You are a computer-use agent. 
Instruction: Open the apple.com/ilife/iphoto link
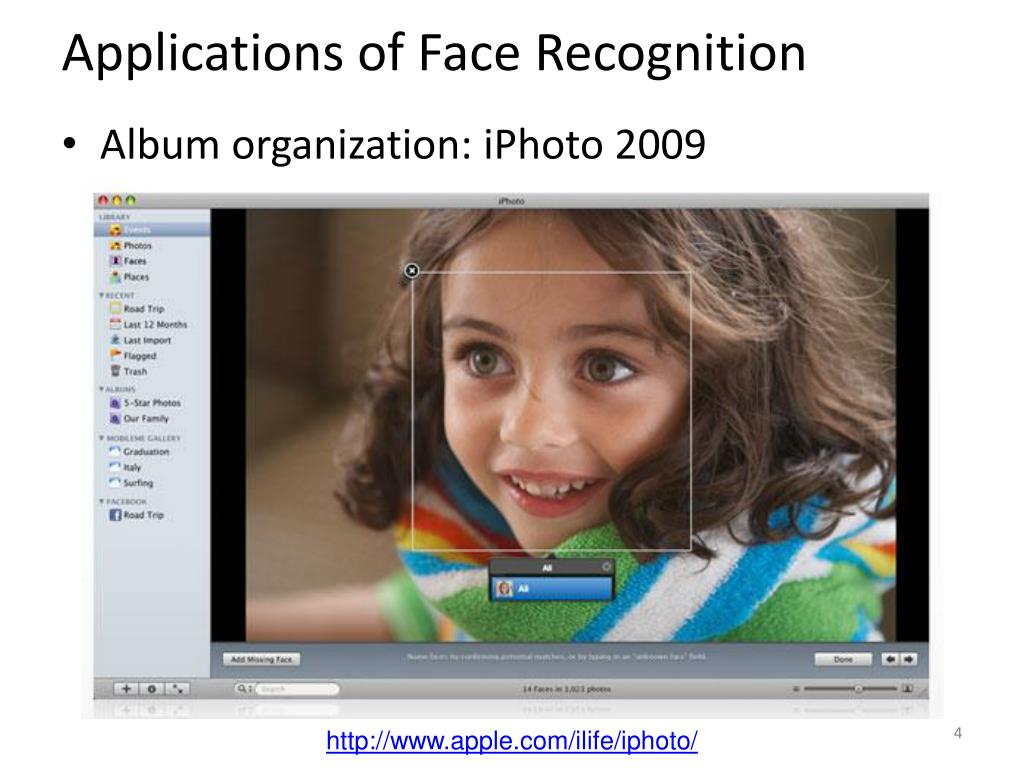tap(511, 741)
